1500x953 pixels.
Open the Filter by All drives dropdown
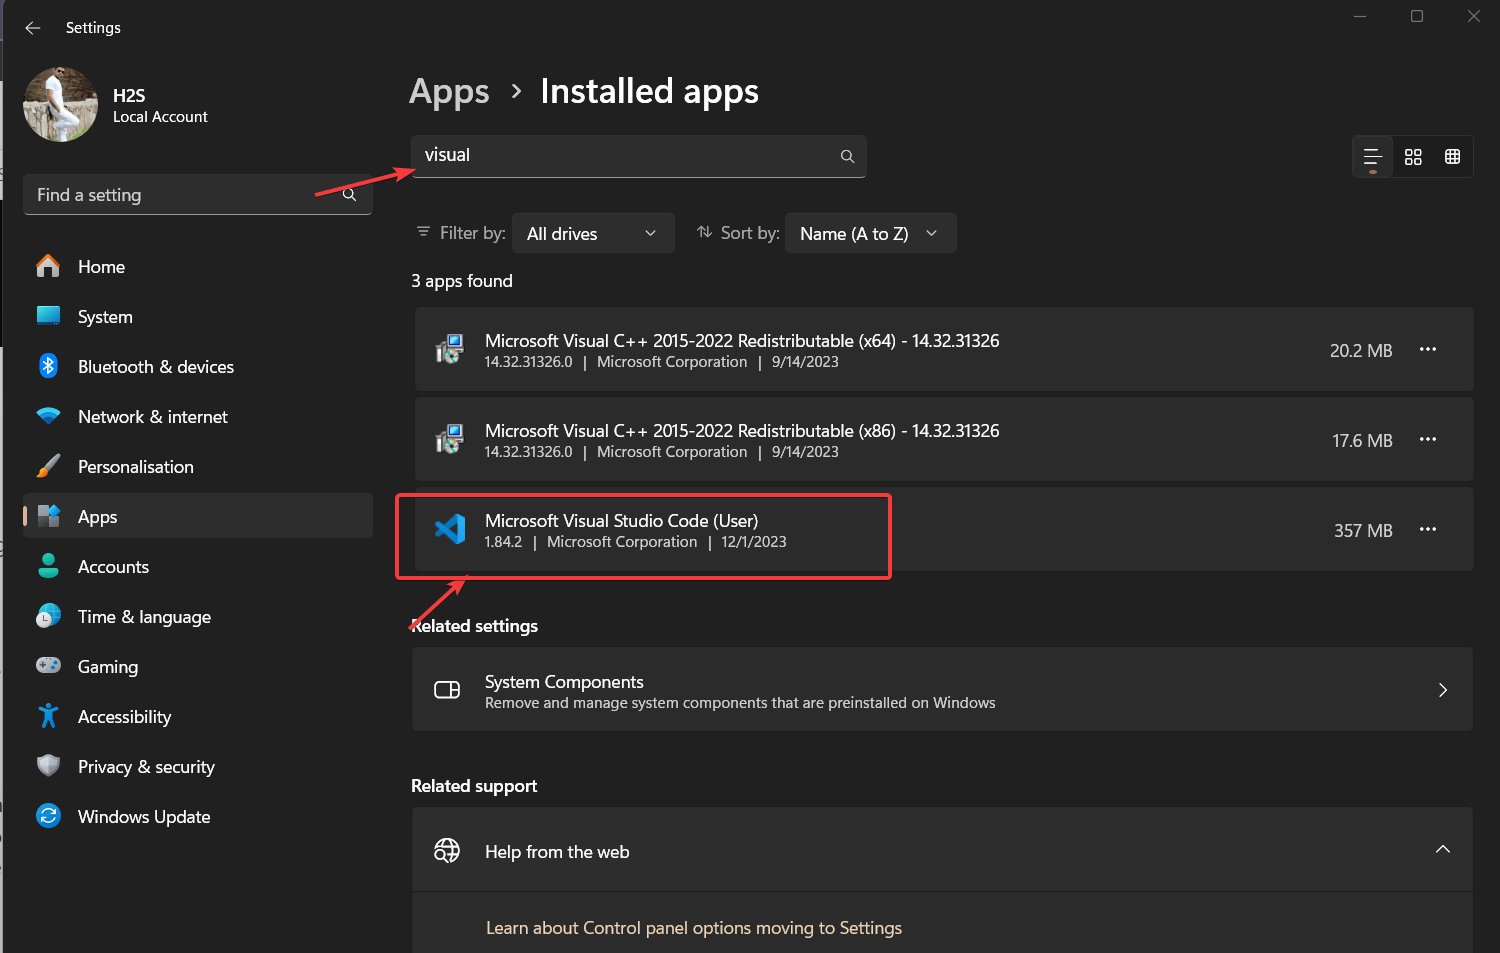point(592,234)
